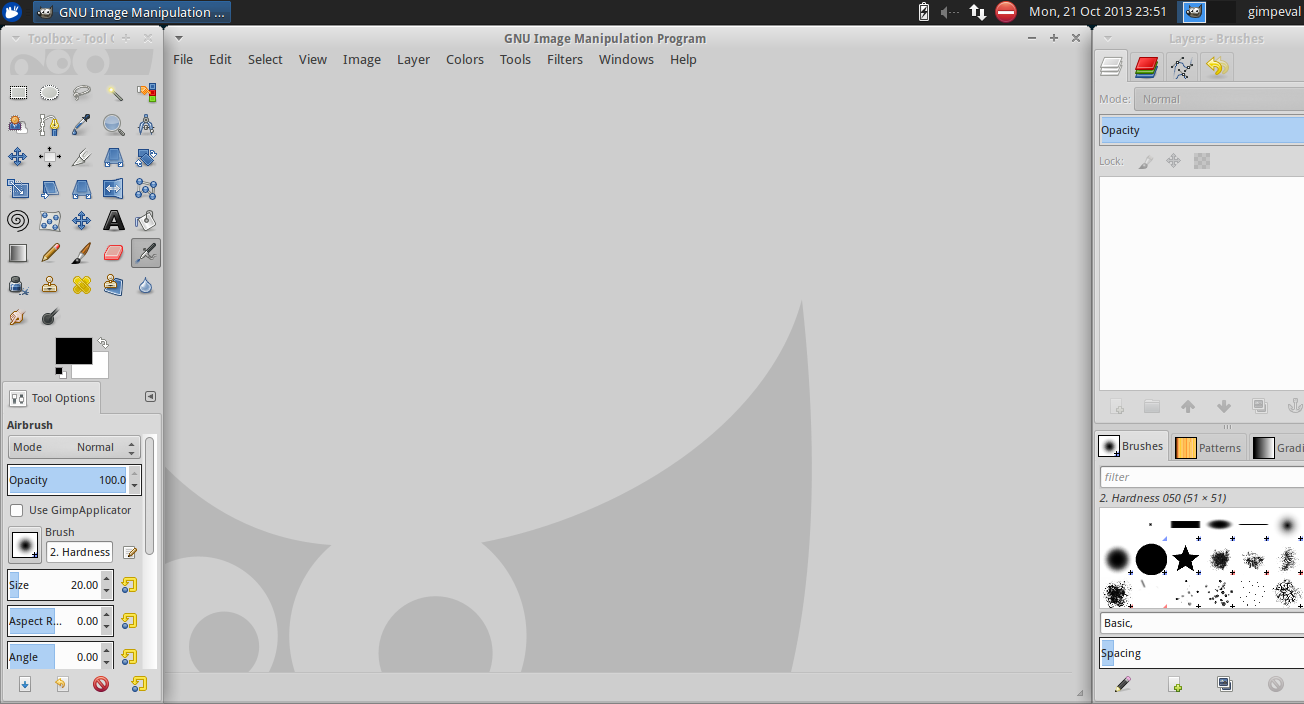Select the Blur/Sharpen droplet tool
The height and width of the screenshot is (704, 1304).
click(x=146, y=285)
